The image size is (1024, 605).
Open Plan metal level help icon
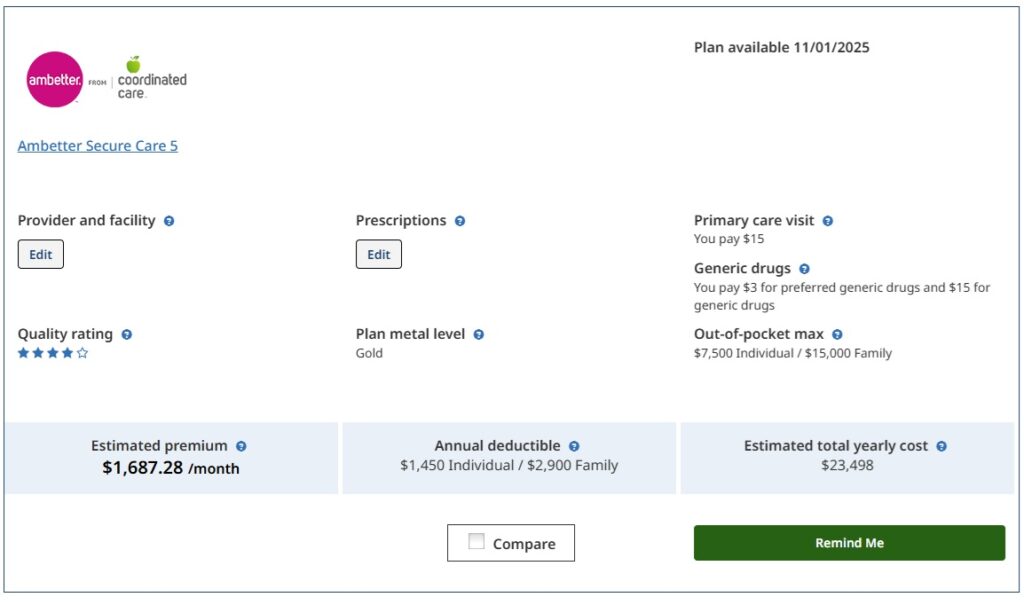[479, 335]
